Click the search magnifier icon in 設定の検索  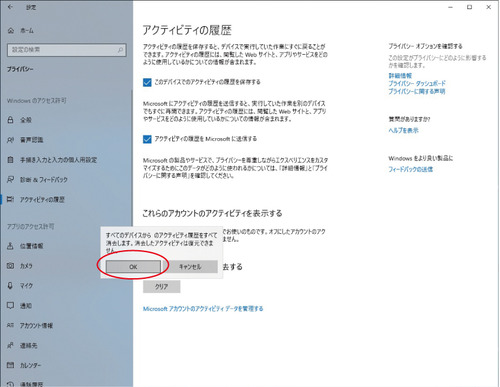[120, 50]
